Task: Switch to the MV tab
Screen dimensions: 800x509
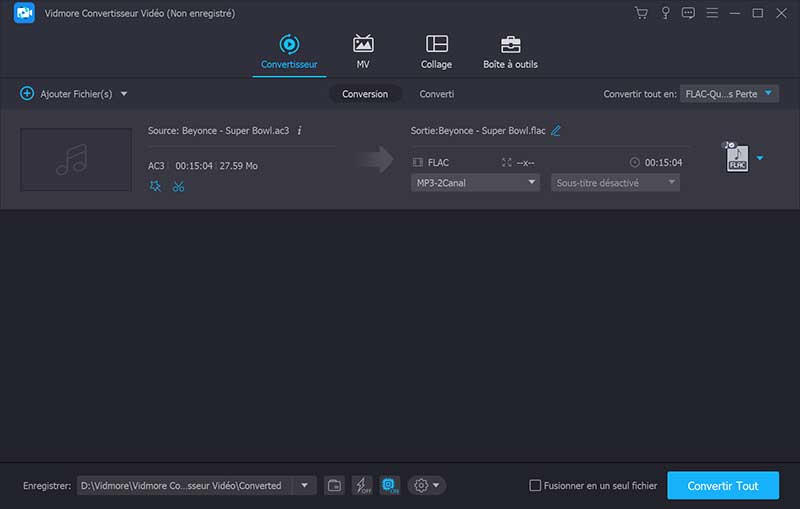Action: click(363, 52)
